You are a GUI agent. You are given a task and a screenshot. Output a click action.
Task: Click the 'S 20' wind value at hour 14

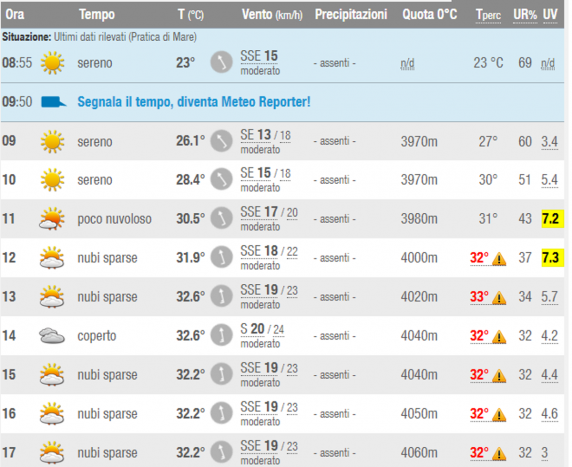[252, 329]
